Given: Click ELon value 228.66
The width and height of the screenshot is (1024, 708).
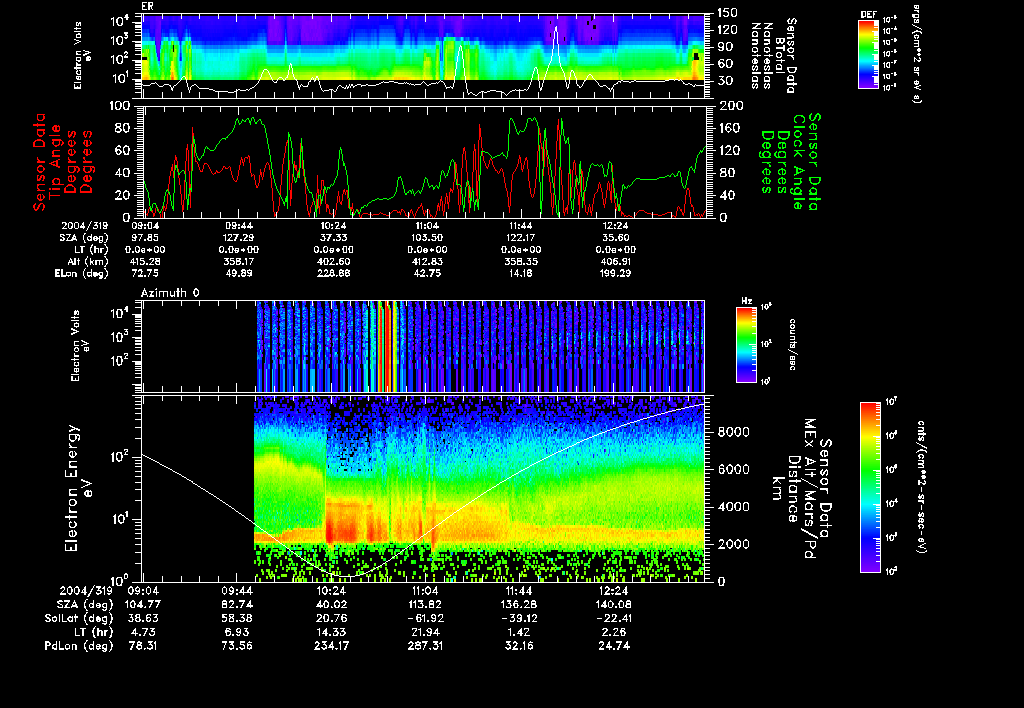Looking at the screenshot, I should [x=333, y=273].
